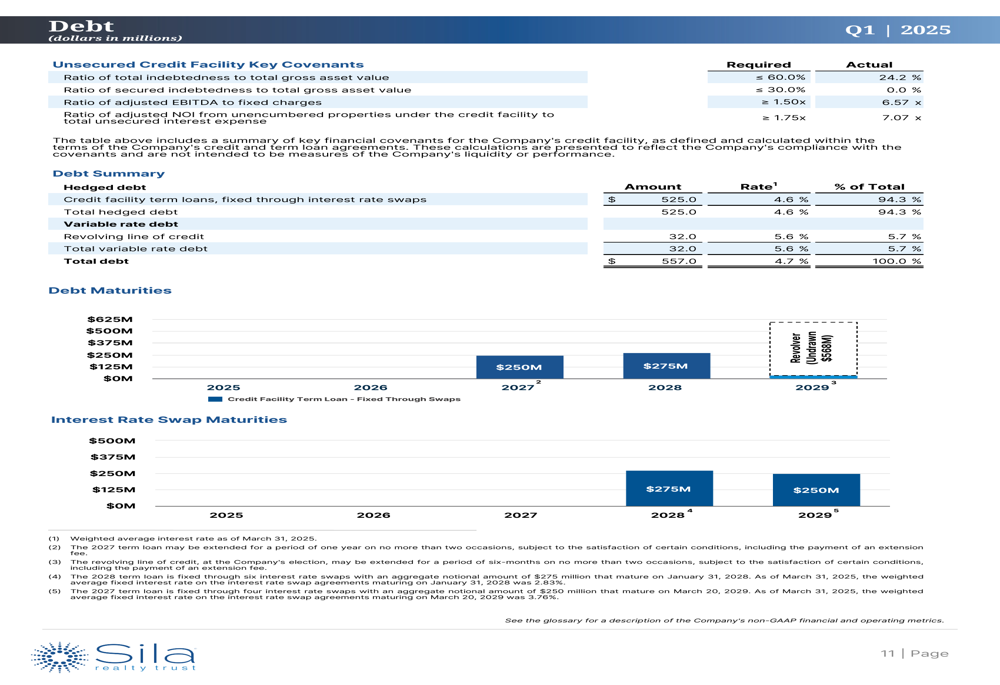The image size is (1000, 685).
Task: Click the "Total hedged debt" row label
Action: [121, 212]
